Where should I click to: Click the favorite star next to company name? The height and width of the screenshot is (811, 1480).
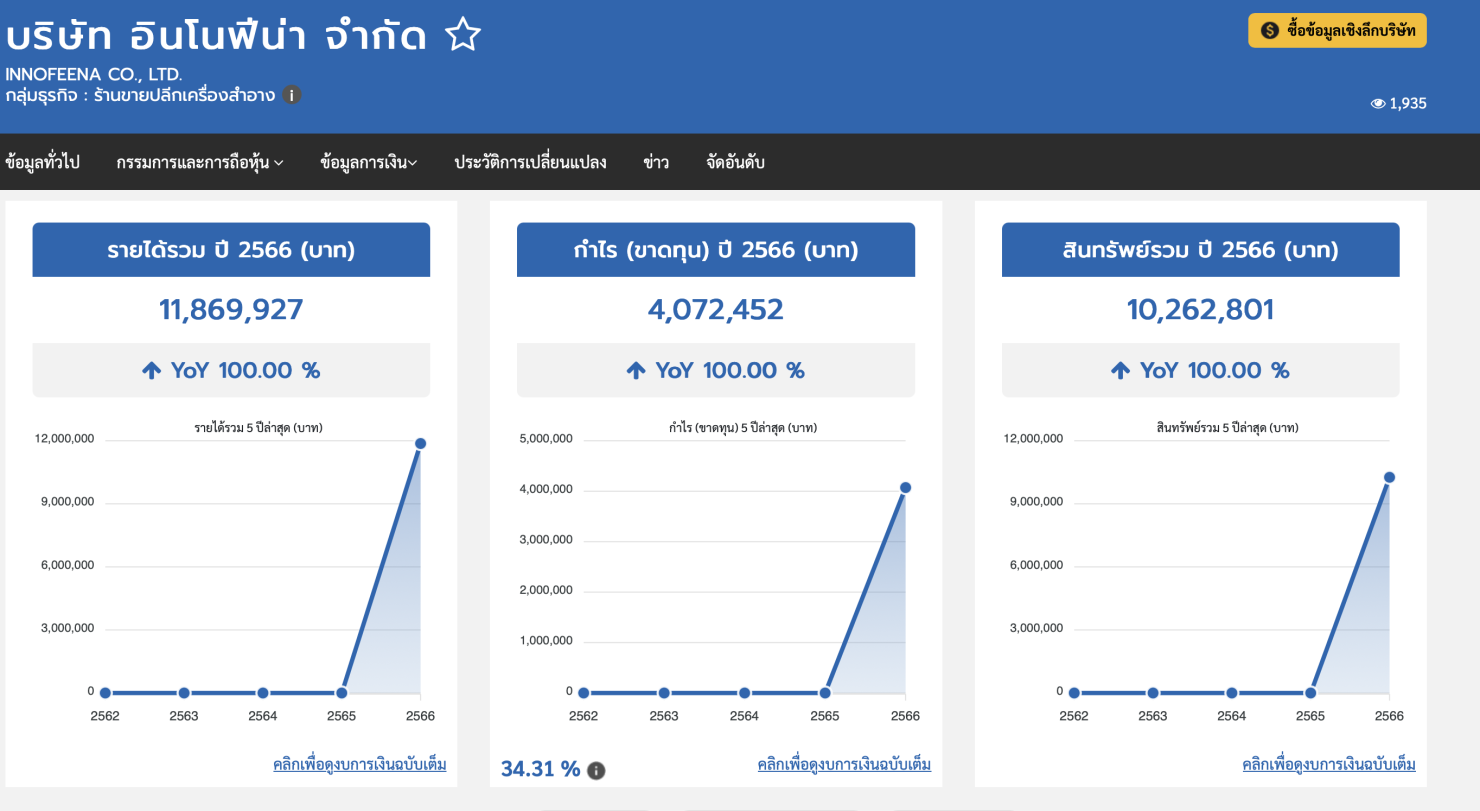(463, 37)
